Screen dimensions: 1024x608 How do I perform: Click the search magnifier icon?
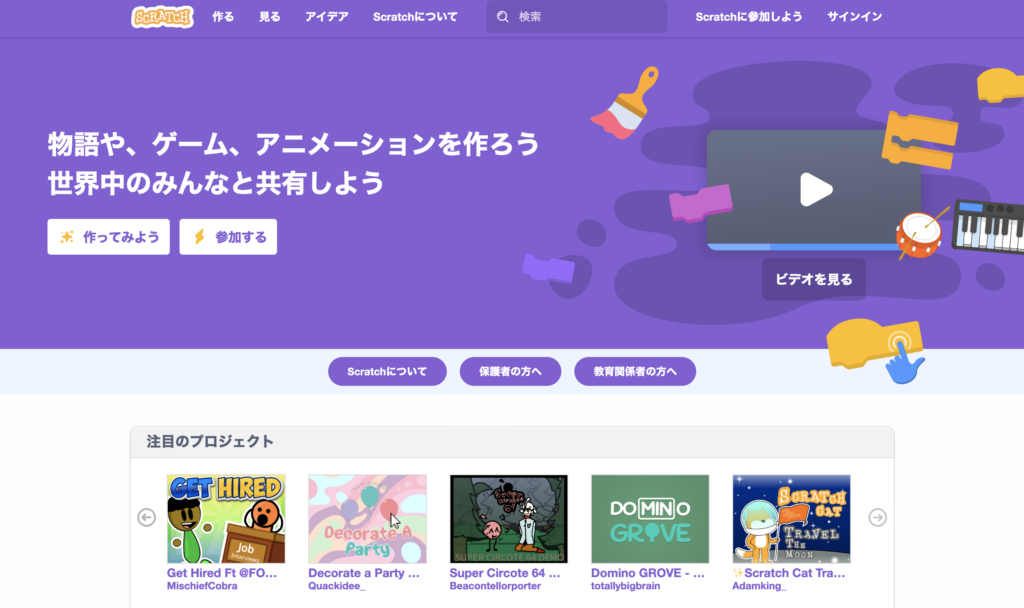point(502,16)
